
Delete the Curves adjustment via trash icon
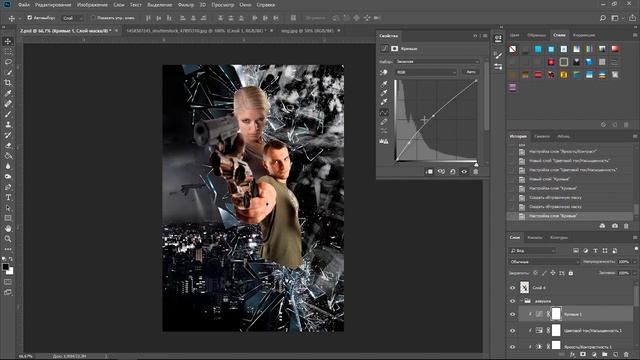[x=476, y=172]
